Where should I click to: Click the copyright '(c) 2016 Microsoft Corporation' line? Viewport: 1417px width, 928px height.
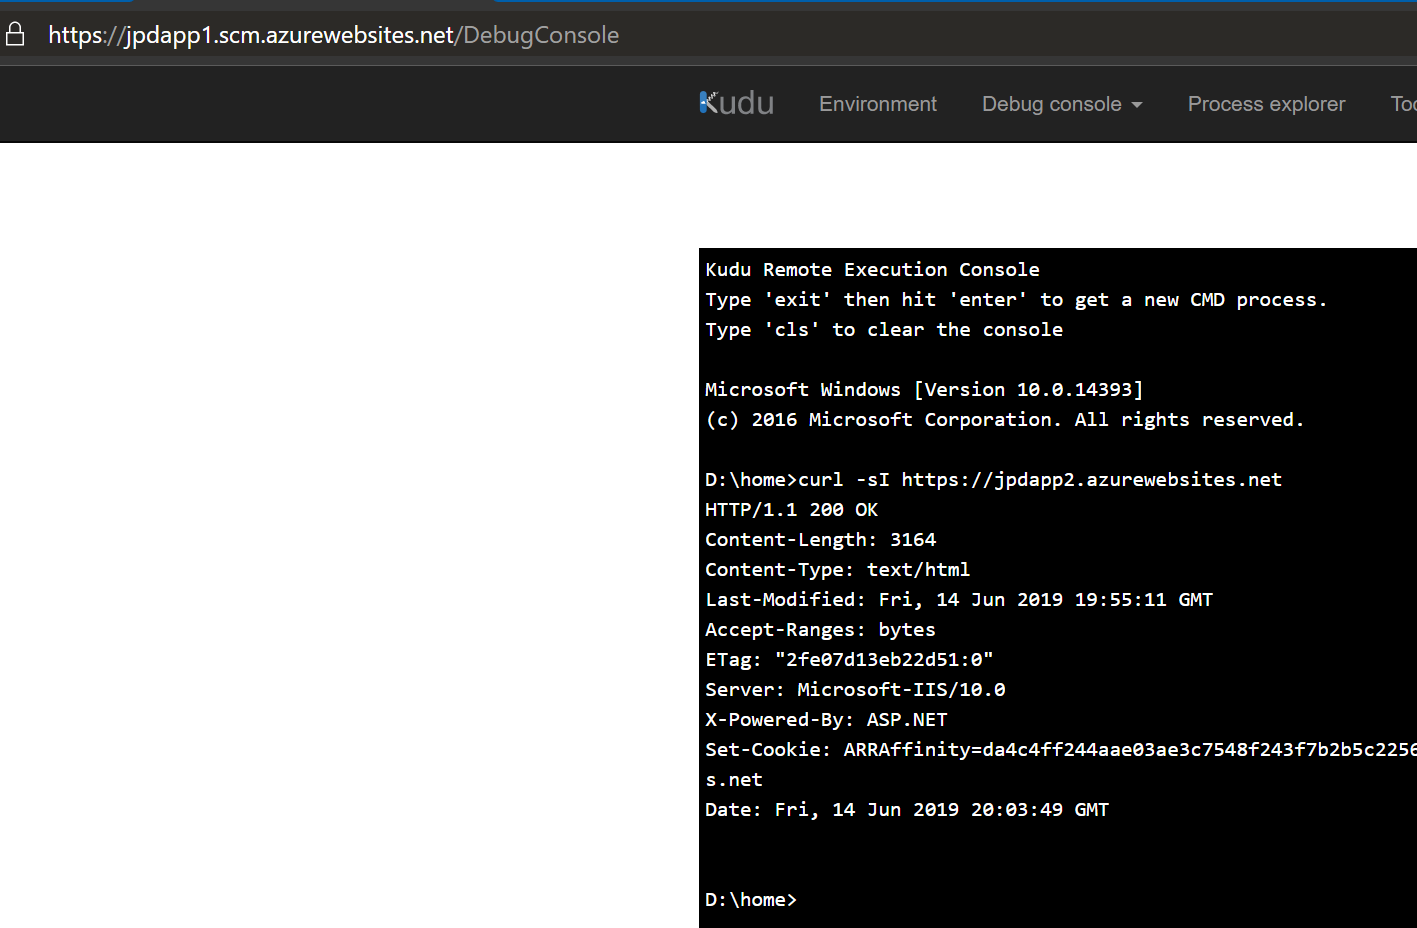coord(1004,419)
